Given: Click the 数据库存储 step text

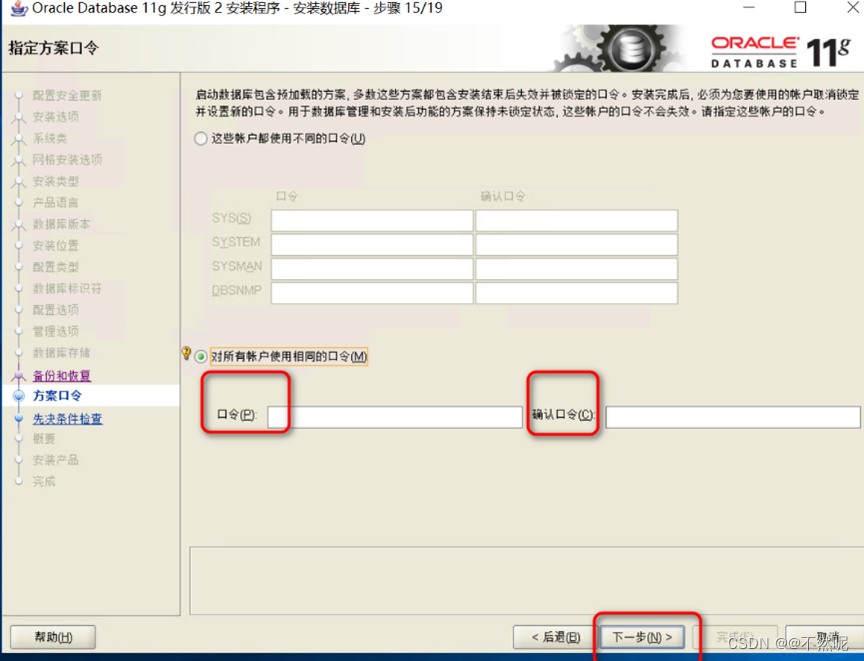Looking at the screenshot, I should tap(61, 353).
